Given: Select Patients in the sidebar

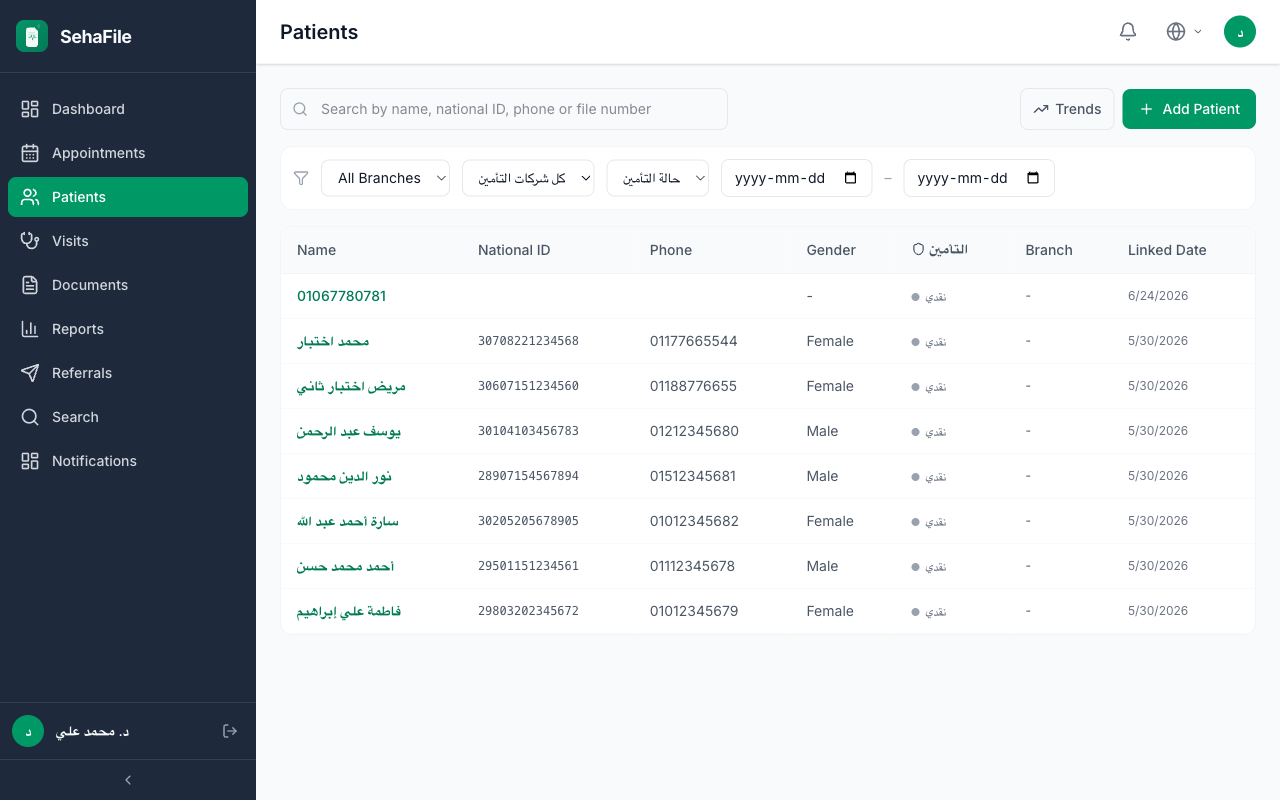Looking at the screenshot, I should 128,197.
